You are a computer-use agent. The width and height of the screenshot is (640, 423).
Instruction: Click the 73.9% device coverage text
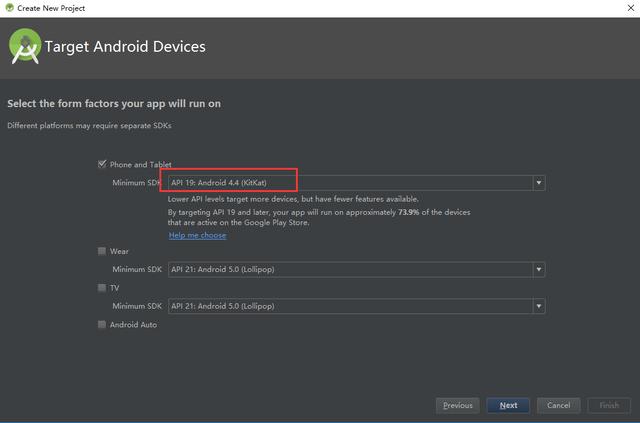tap(409, 212)
